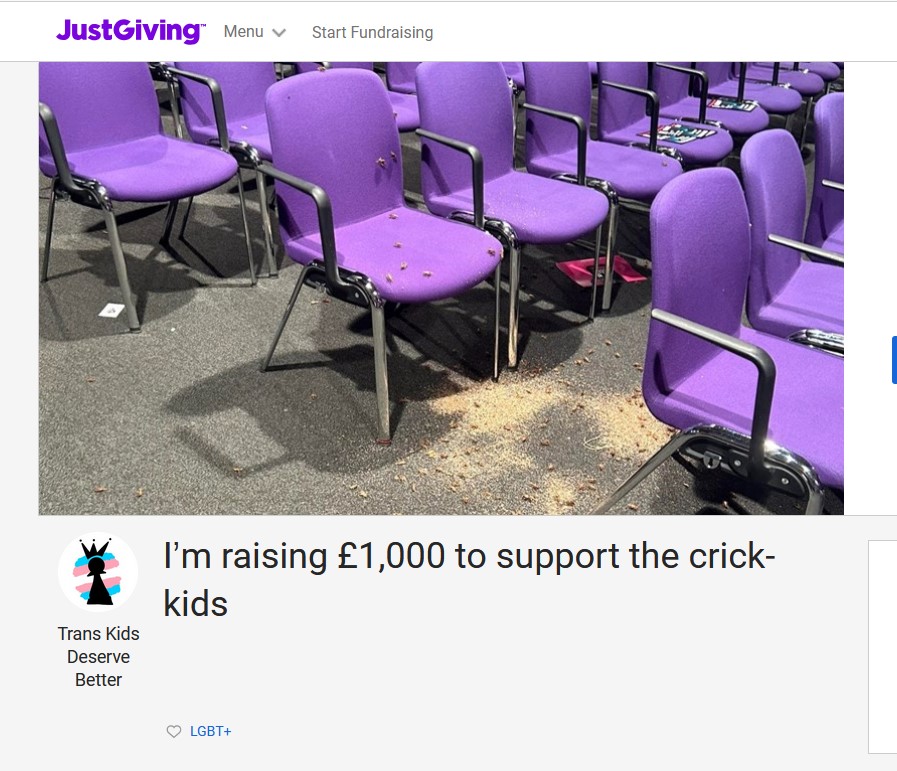Click the pink object under the chairs
This screenshot has height=771, width=897.
600,271
